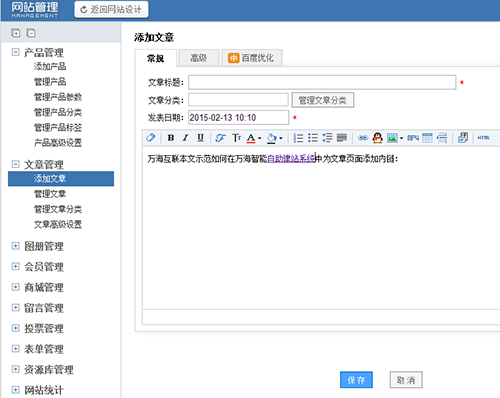
Task: Collapse all tree nodes icon
Action: tap(31, 33)
